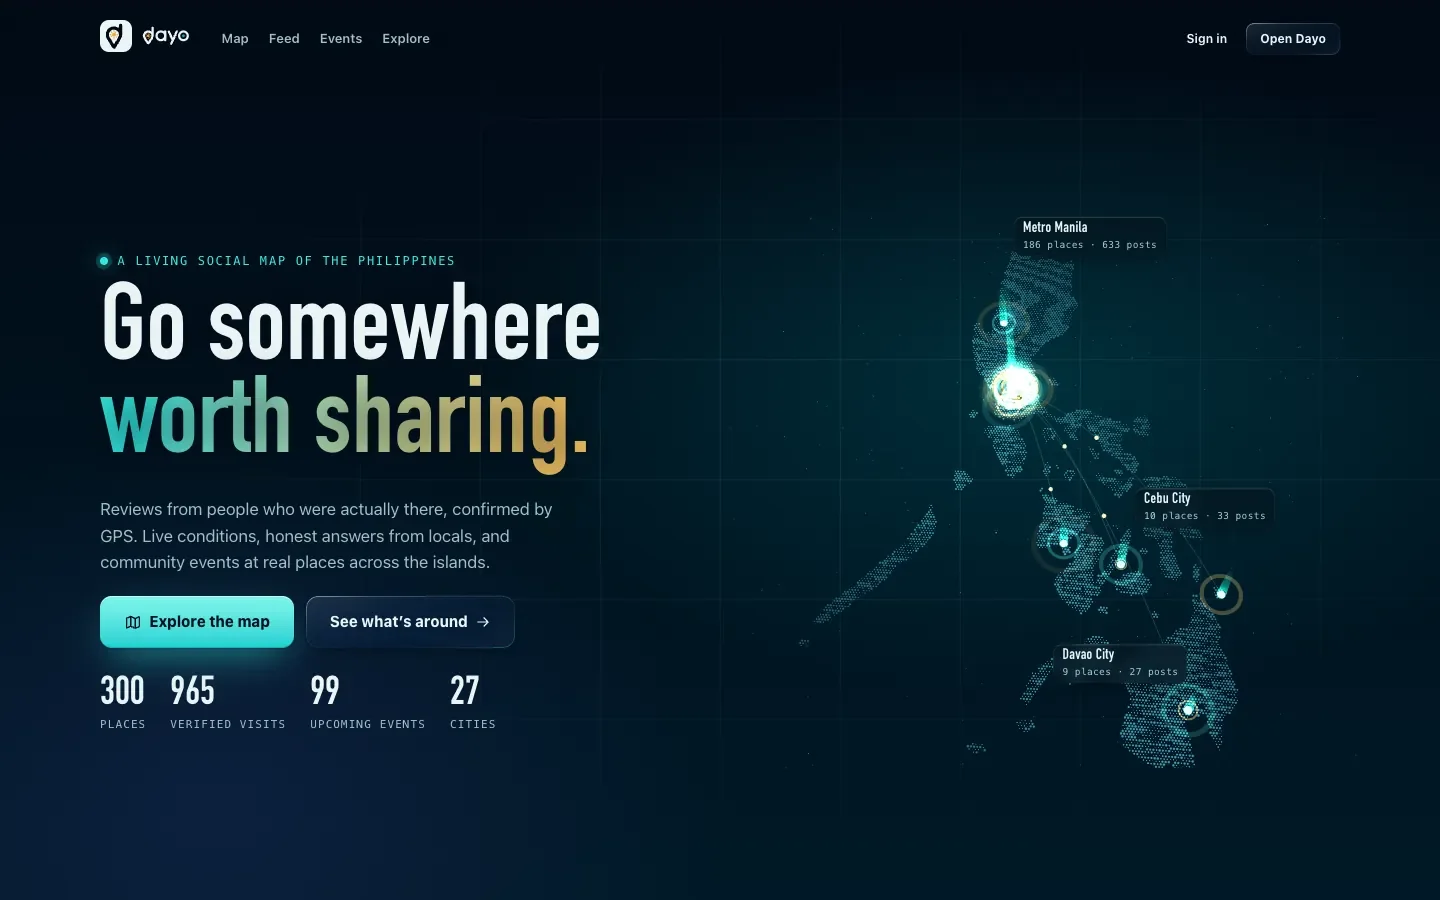
Task: Open the Metro Manila label card
Action: click(1090, 236)
